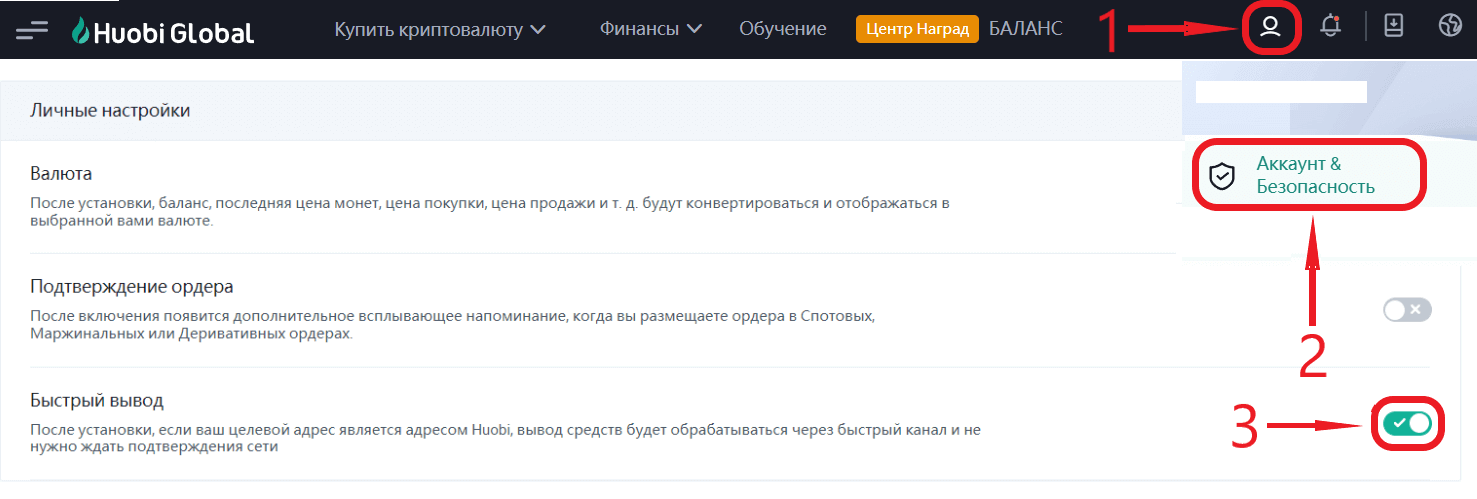Open the user profile icon
Viewport: 1477px width, 499px height.
coord(1270,28)
